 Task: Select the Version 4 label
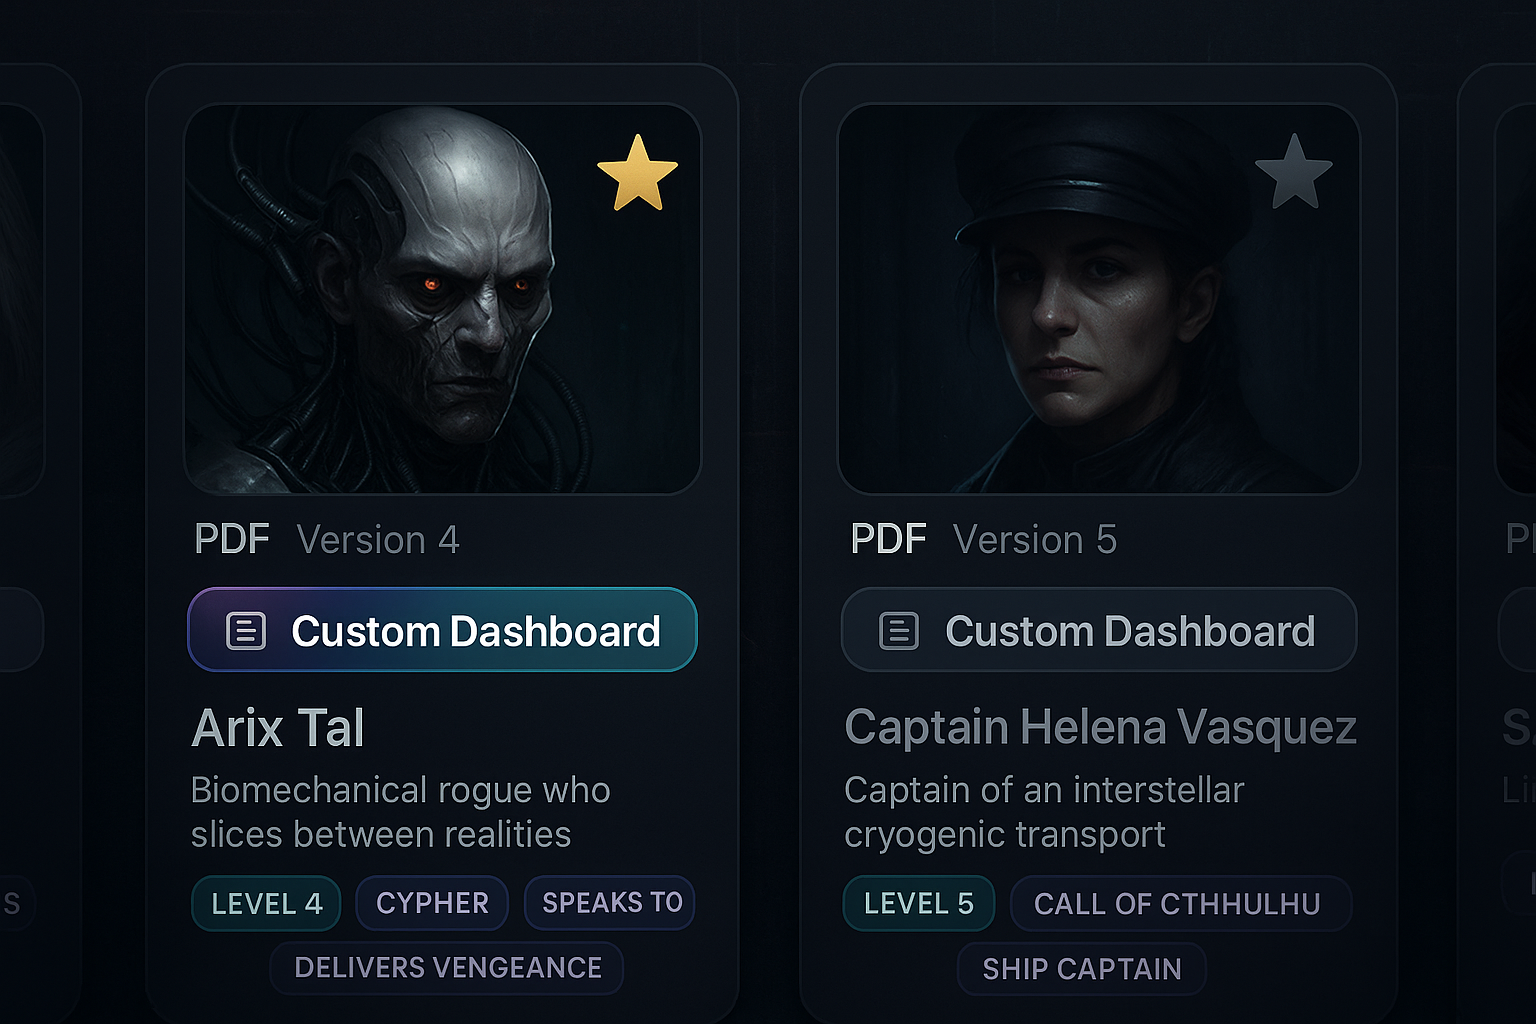[378, 540]
